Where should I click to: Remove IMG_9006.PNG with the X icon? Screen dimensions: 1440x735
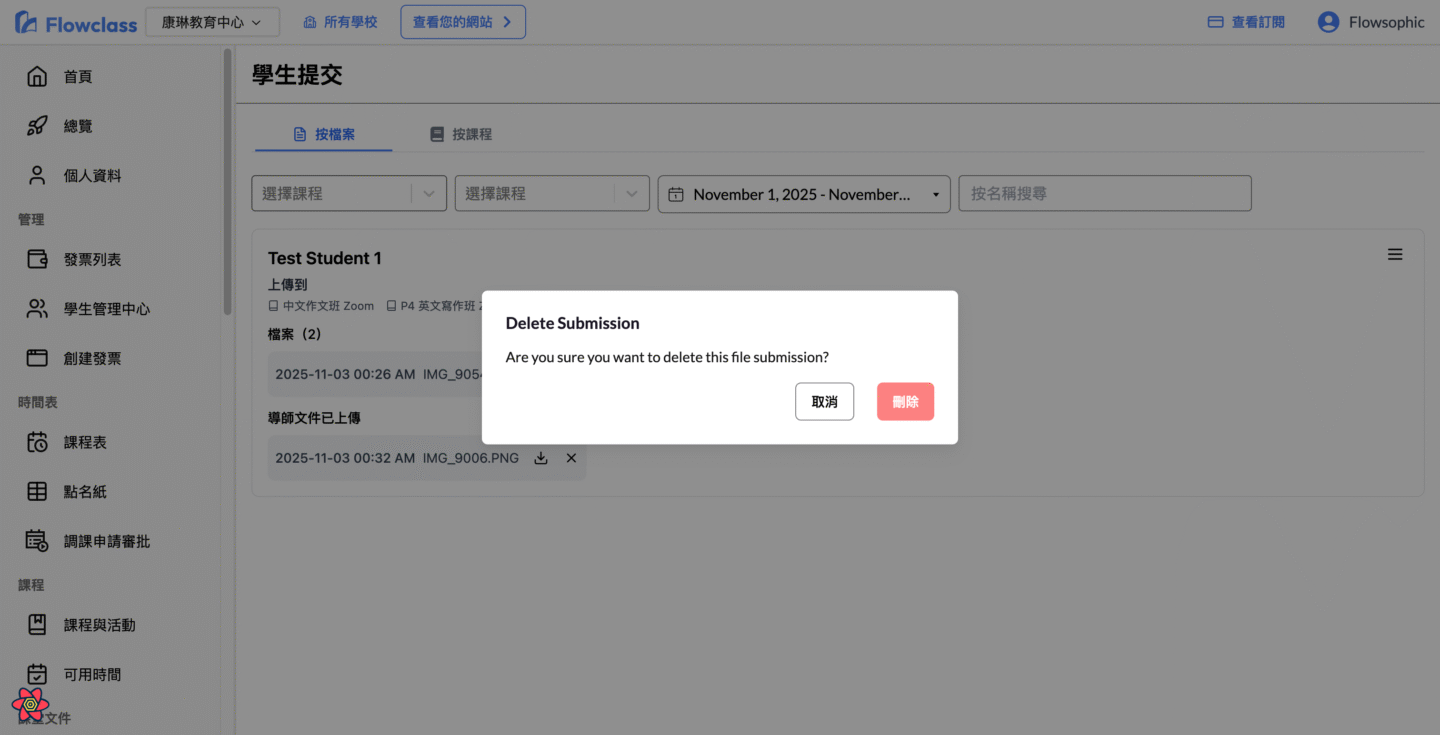coord(571,458)
